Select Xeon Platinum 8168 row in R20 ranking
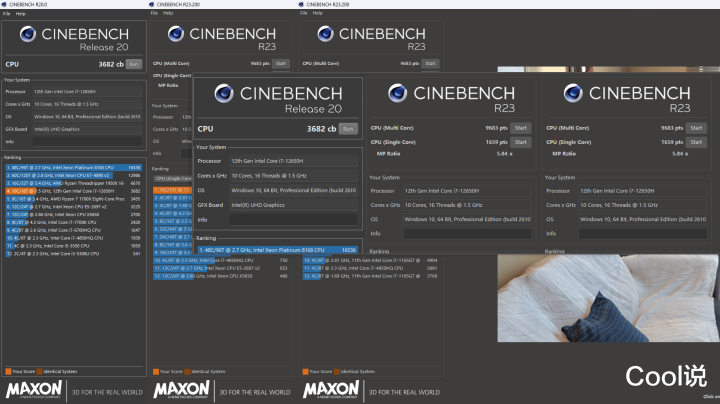The width and height of the screenshot is (720, 404). pos(73,168)
